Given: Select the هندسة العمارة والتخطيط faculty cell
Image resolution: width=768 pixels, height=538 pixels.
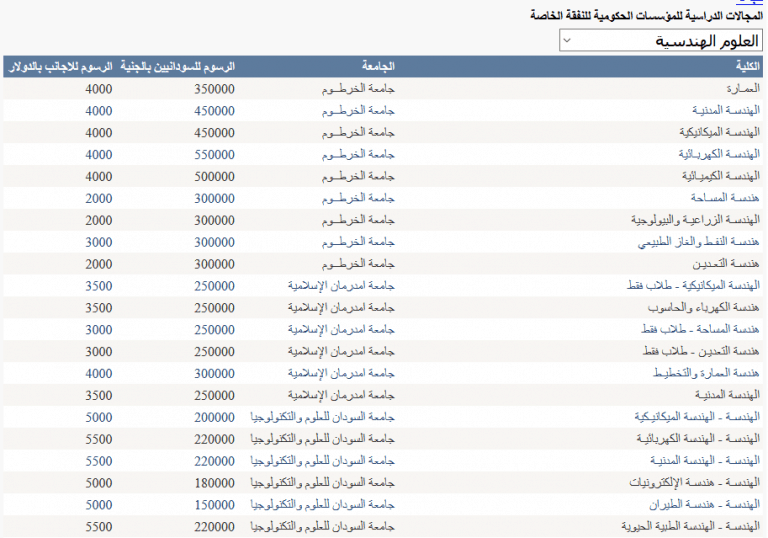Looking at the screenshot, I should click(x=706, y=373).
